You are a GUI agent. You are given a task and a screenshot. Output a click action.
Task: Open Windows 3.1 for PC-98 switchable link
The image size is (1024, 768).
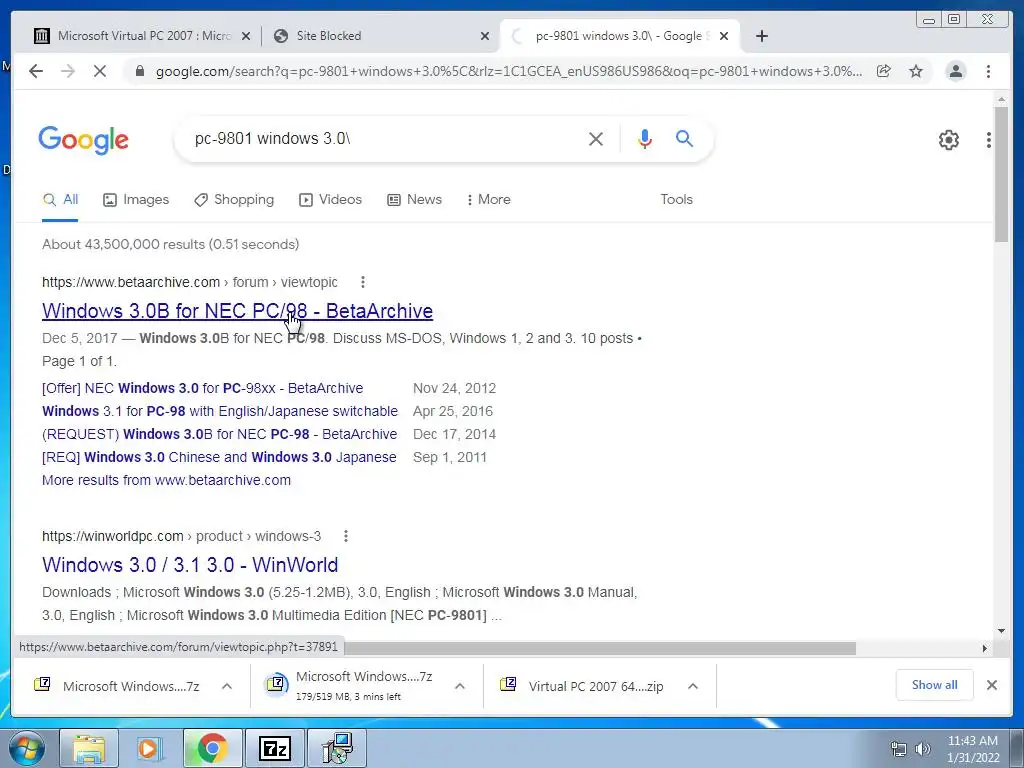click(219, 411)
